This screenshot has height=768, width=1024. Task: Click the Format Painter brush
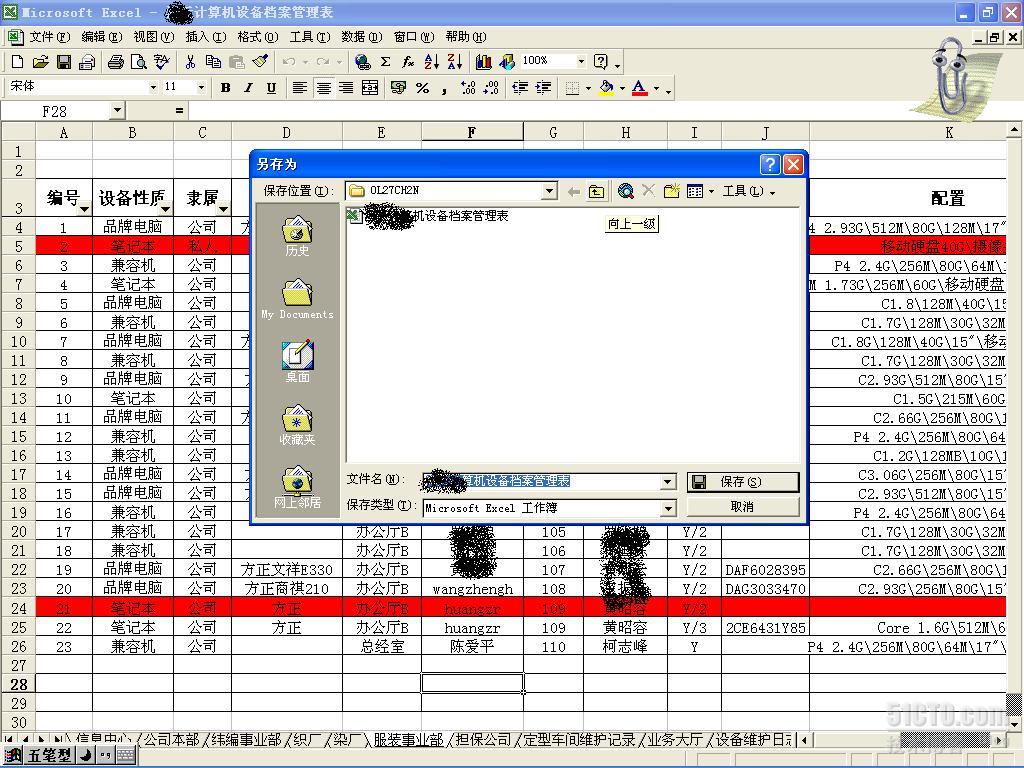pos(260,62)
